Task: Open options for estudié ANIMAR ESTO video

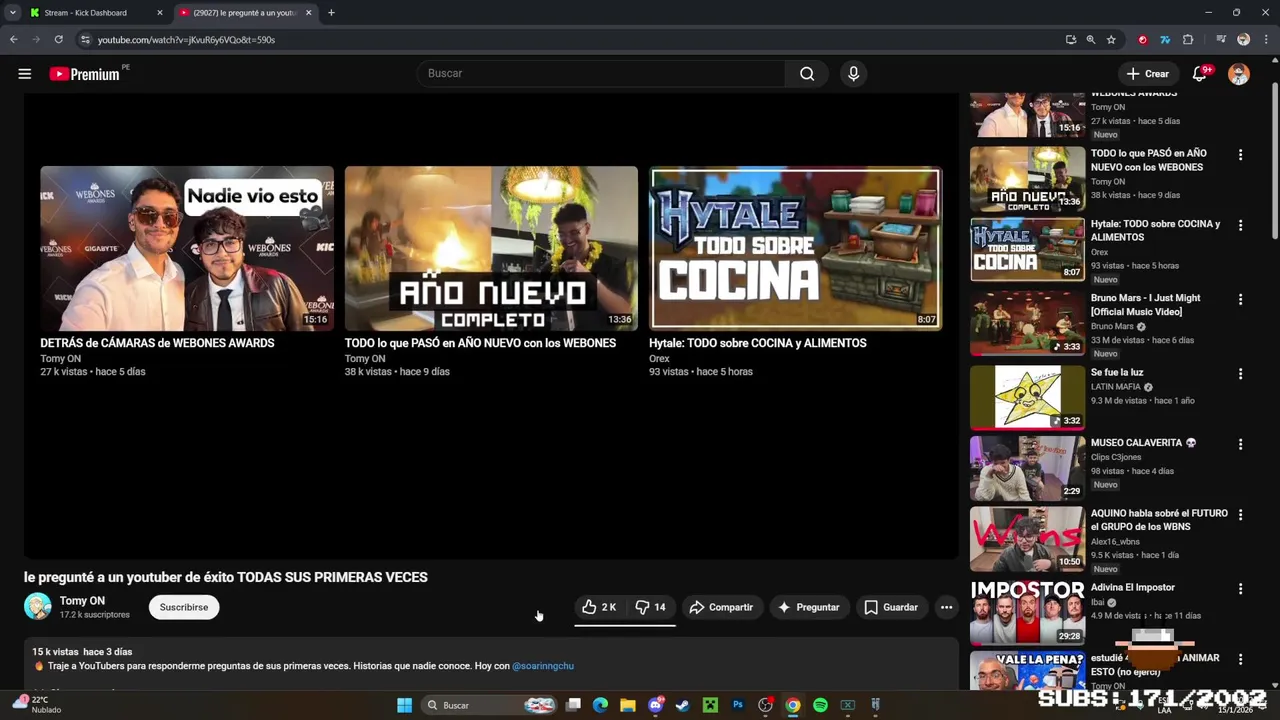Action: pos(1240,659)
